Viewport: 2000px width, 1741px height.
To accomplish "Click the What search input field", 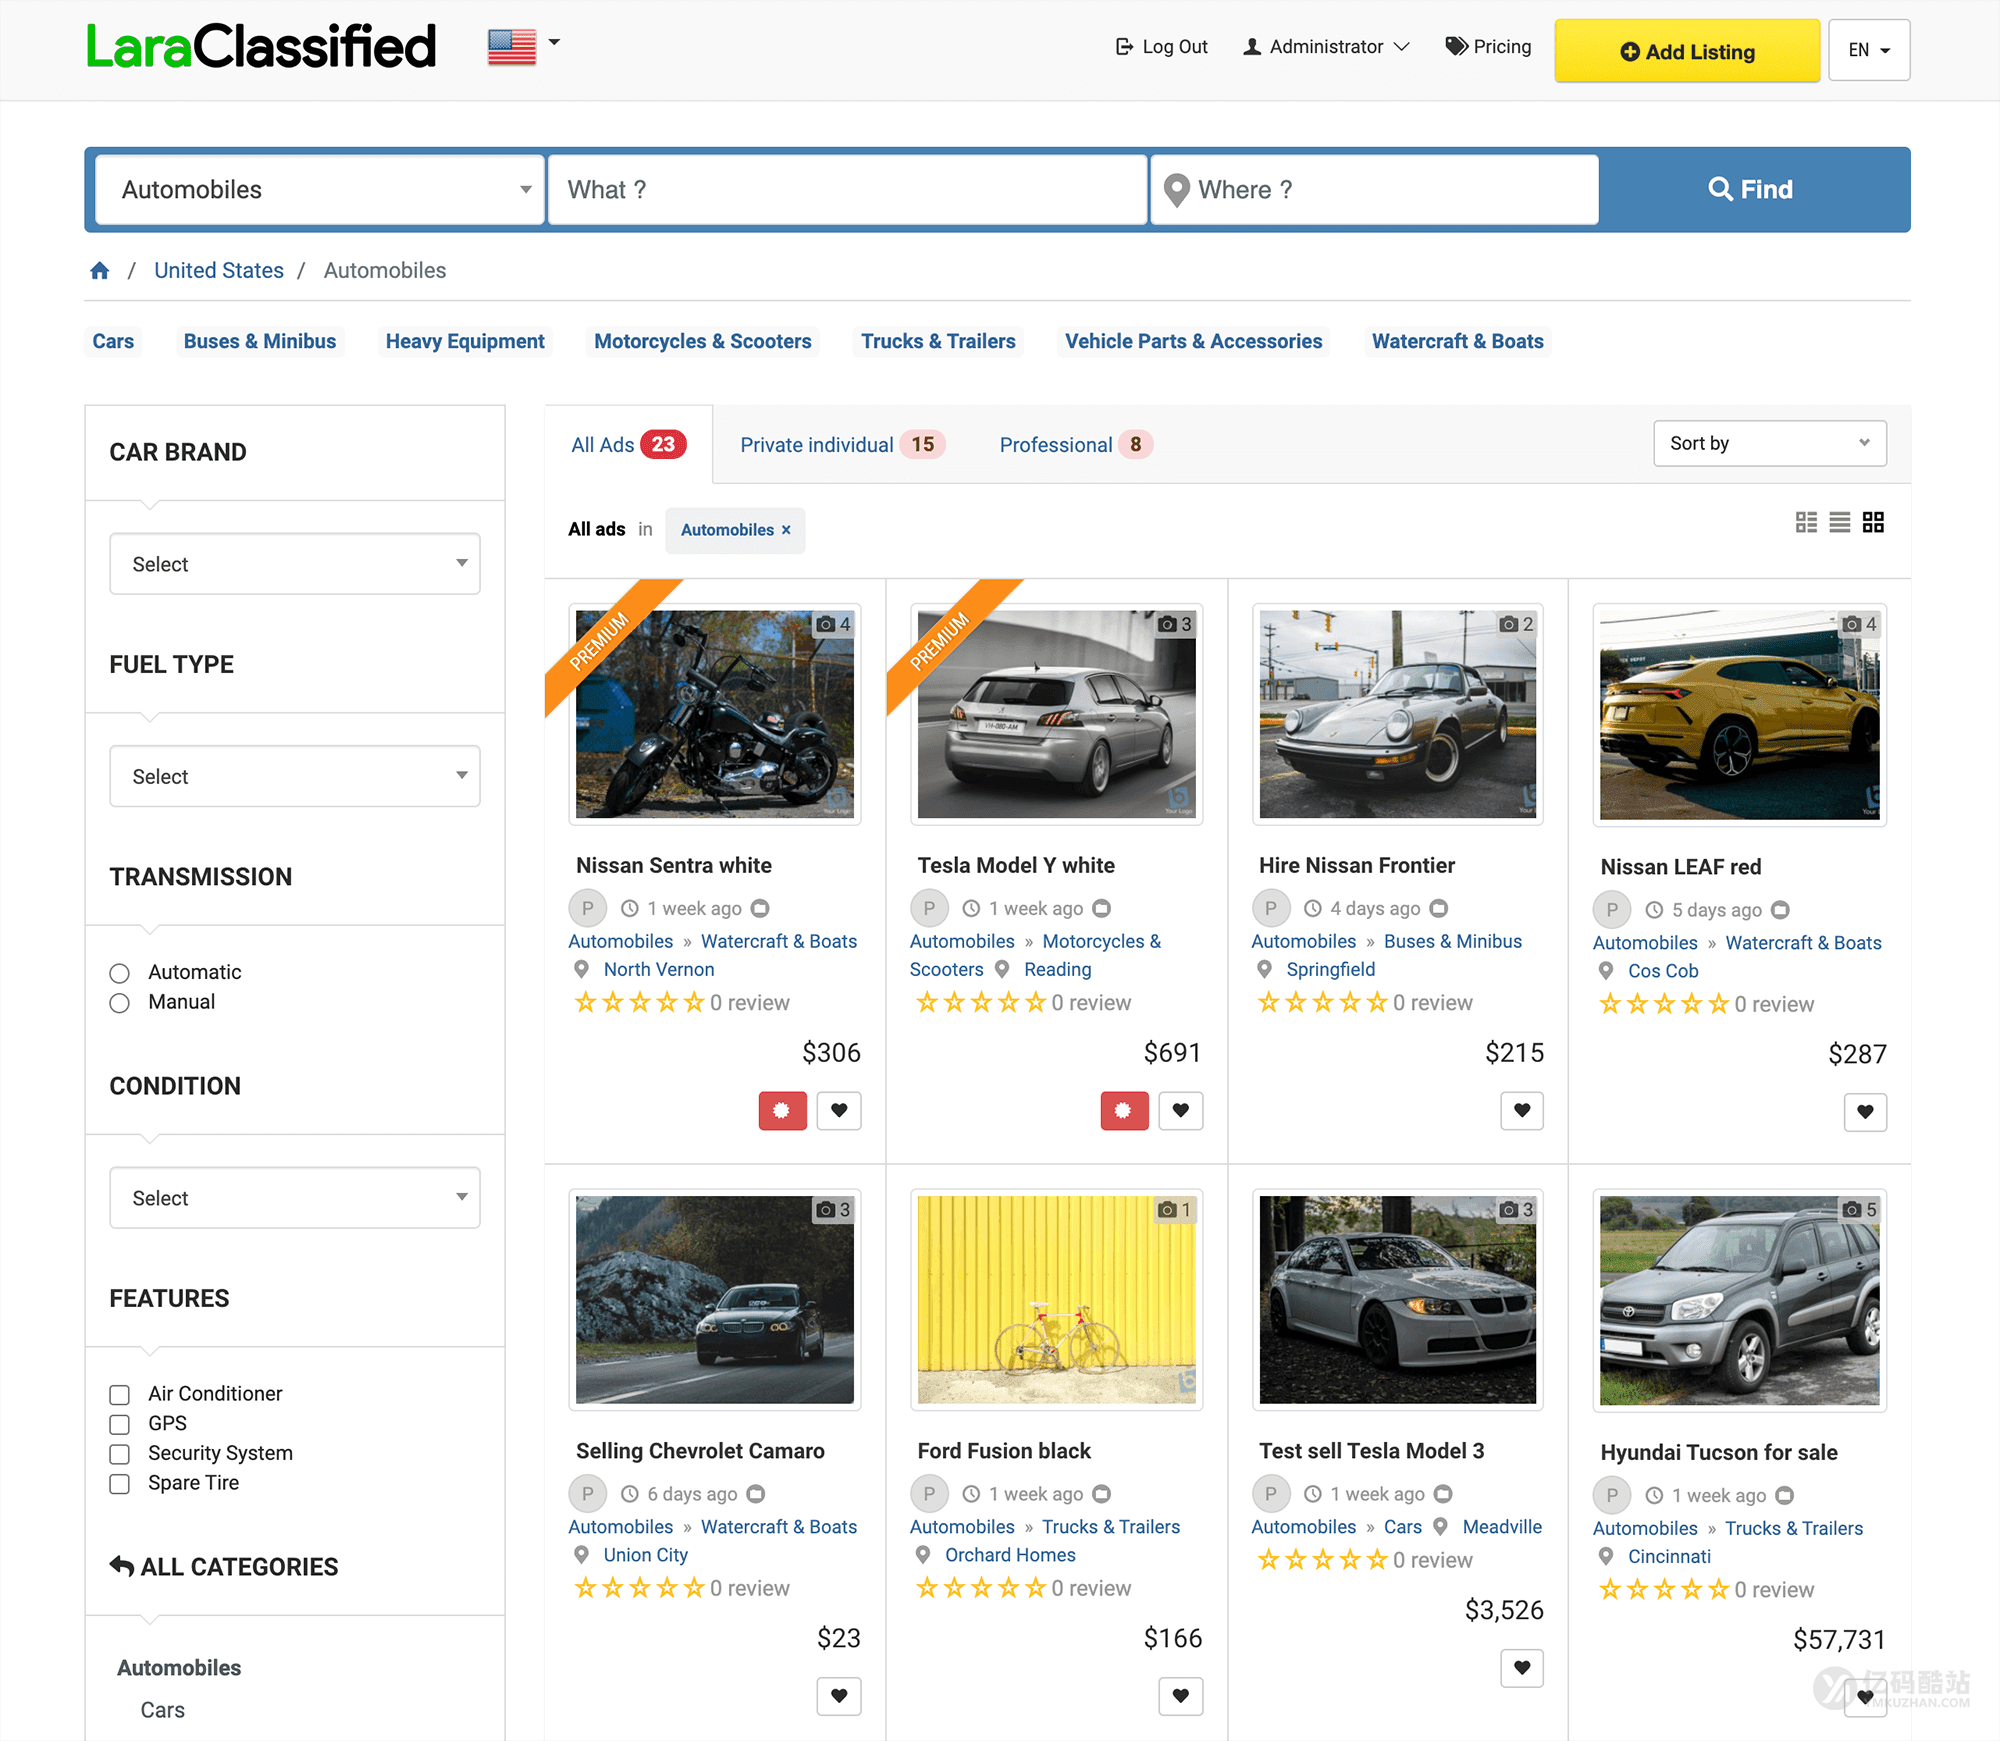I will 846,190.
